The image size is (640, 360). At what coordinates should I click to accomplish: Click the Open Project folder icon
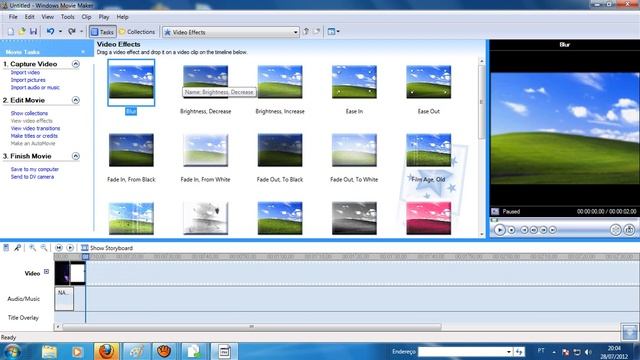point(22,31)
